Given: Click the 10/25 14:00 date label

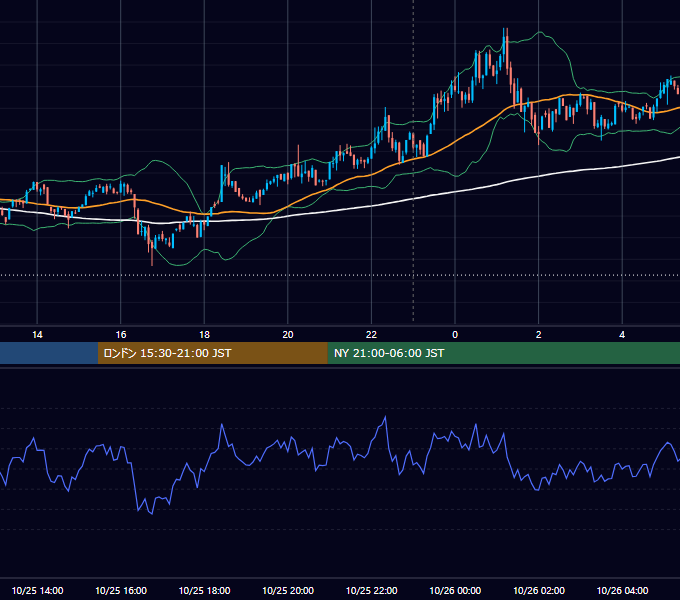Looking at the screenshot, I should pyautogui.click(x=37, y=590).
